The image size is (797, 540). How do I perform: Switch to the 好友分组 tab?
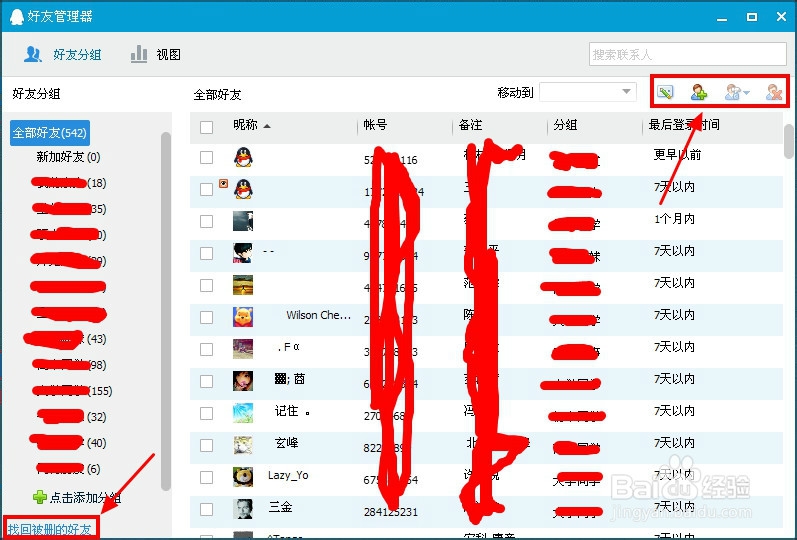point(63,54)
